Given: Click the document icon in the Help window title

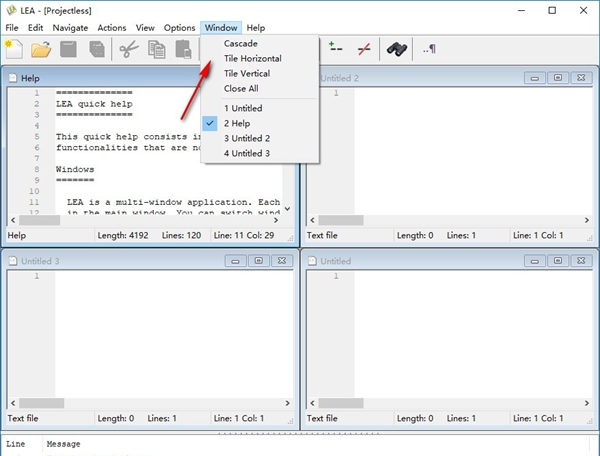Looking at the screenshot, I should pos(13,78).
